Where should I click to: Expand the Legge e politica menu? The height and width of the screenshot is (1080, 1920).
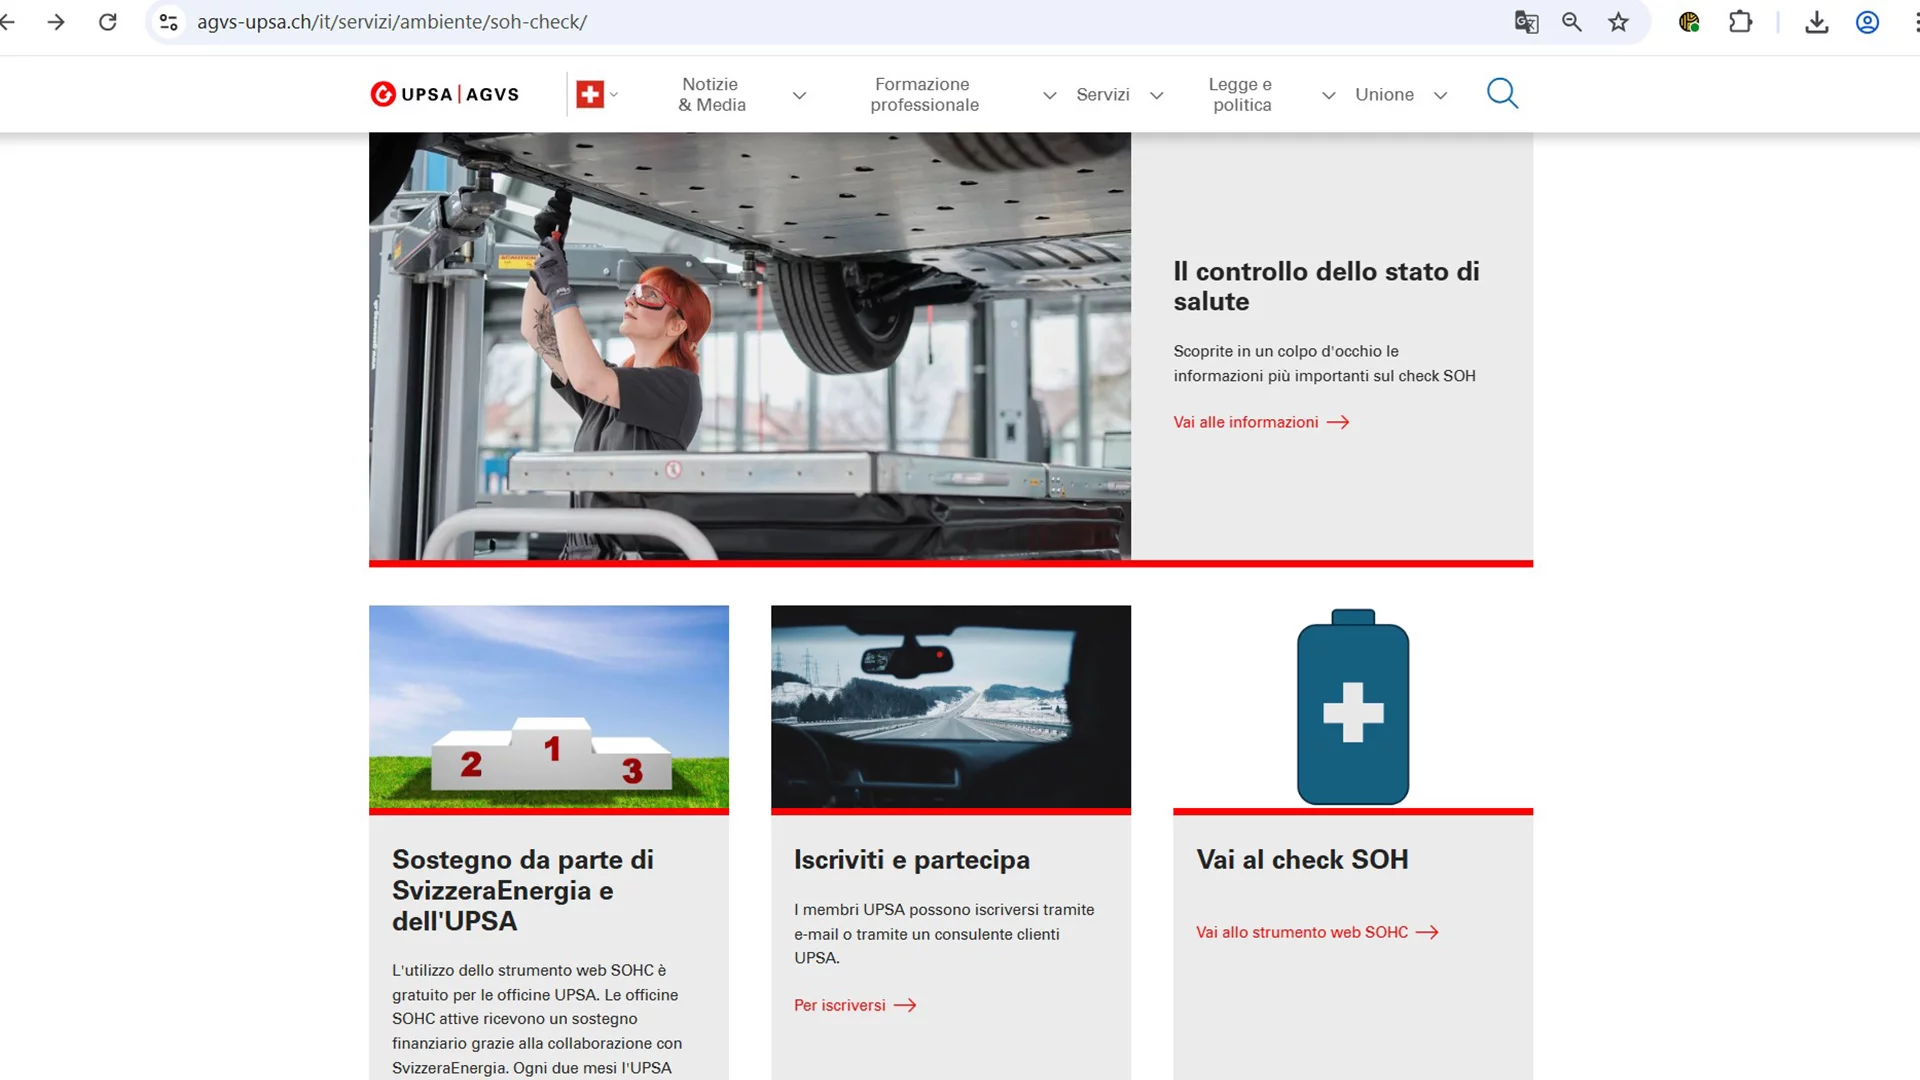(x=1240, y=95)
